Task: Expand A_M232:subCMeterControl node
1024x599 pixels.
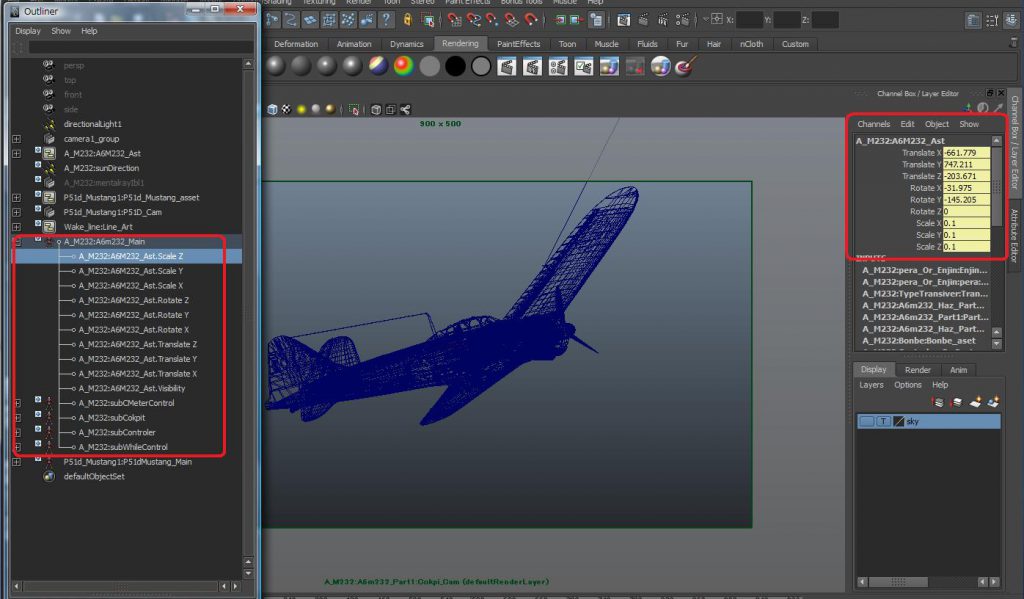Action: pos(17,403)
